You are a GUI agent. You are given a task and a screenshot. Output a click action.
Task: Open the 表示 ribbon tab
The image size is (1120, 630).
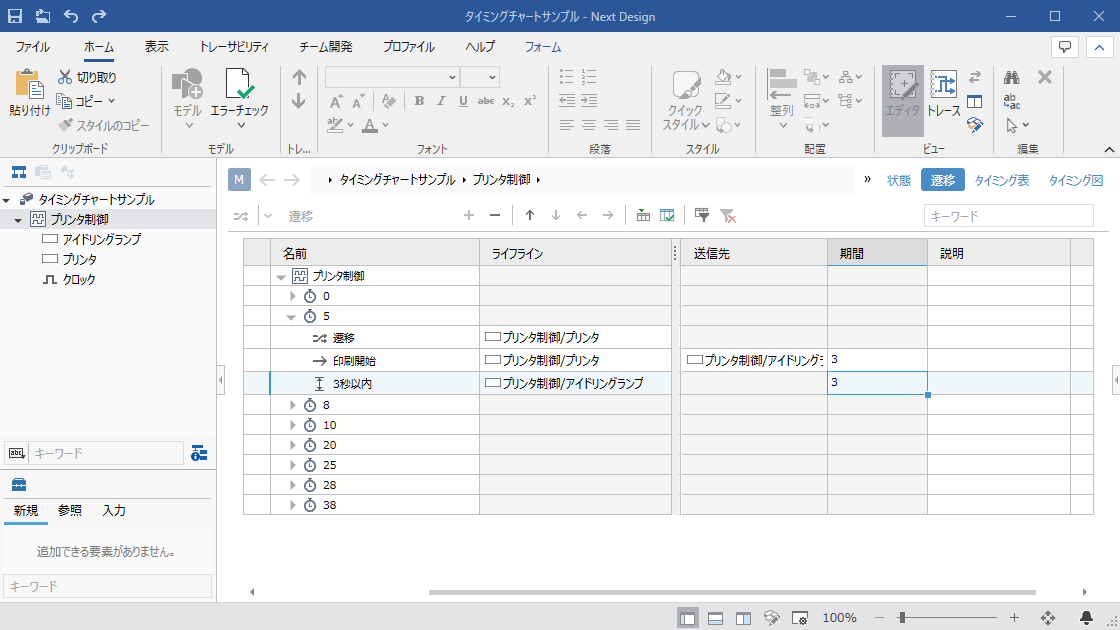click(156, 47)
